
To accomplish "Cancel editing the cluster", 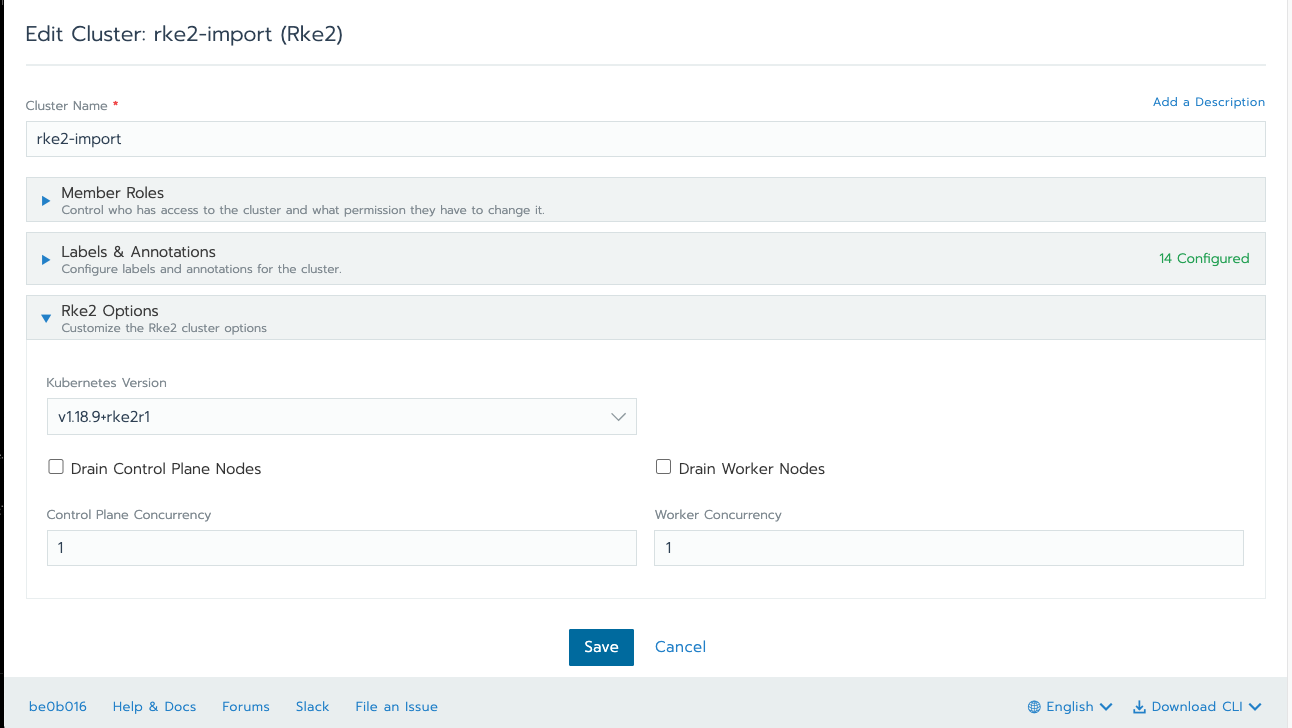I will [x=680, y=647].
